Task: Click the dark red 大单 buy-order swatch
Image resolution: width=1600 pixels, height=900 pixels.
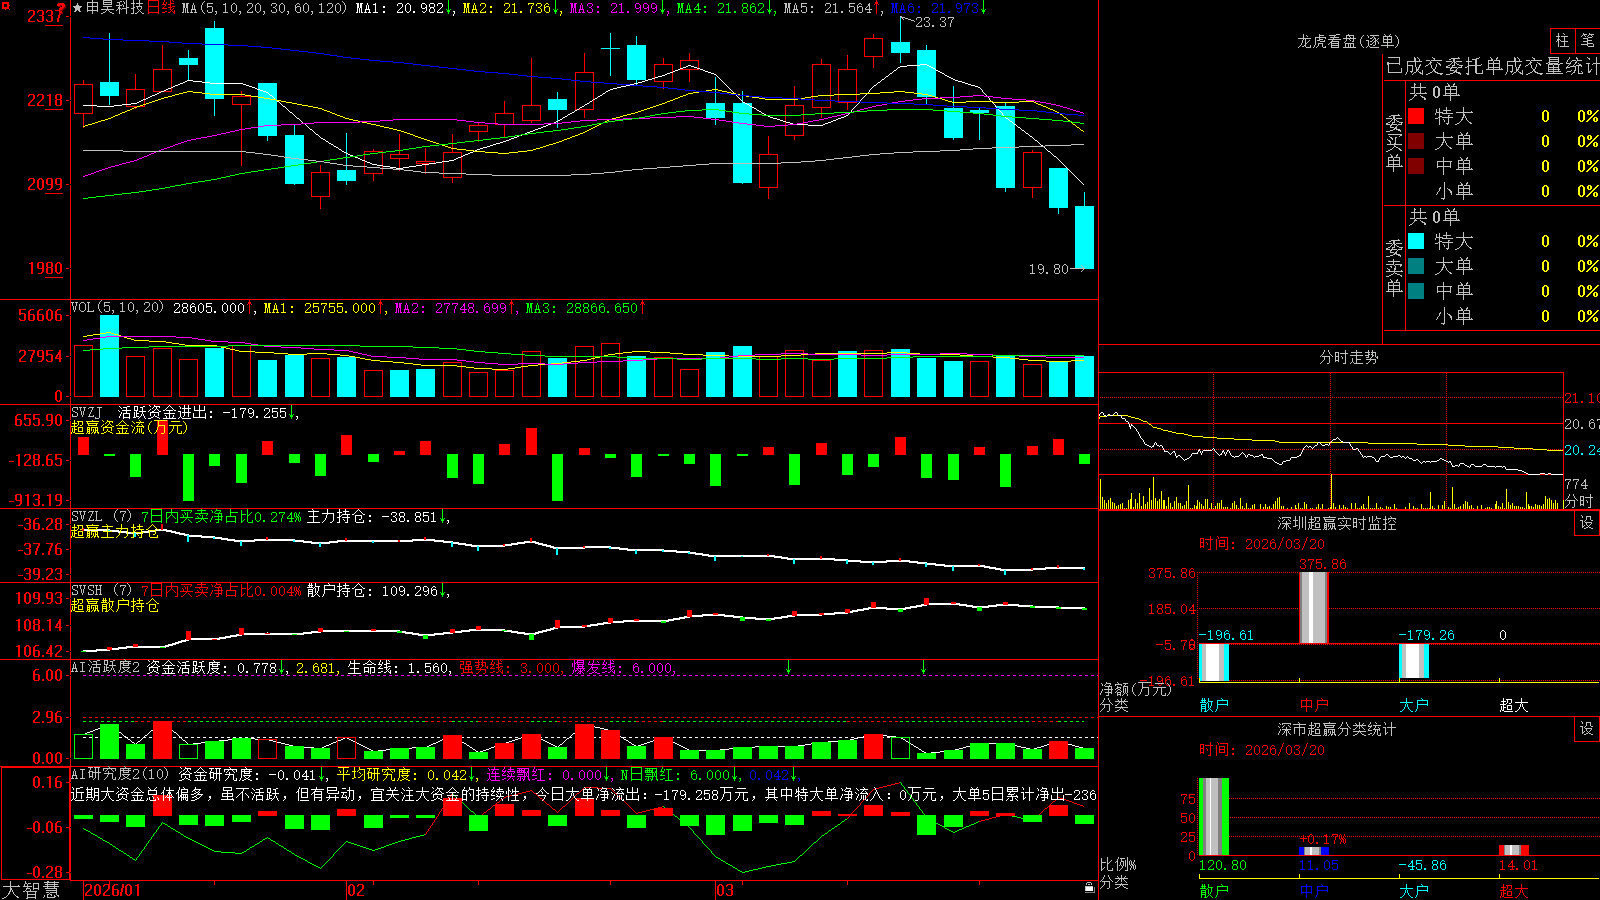Action: [x=1416, y=141]
